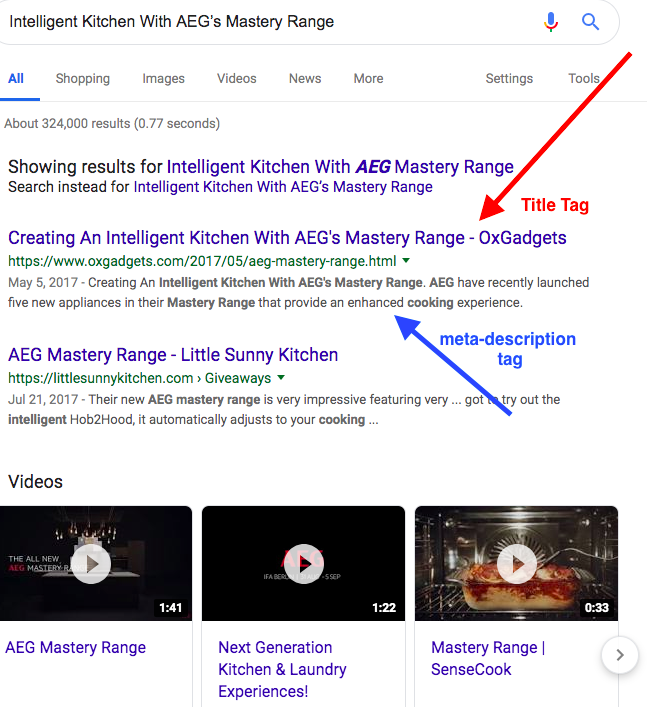Click the 'Videos' section heading
The width and height of the screenshot is (647, 707).
pyautogui.click(x=35, y=482)
